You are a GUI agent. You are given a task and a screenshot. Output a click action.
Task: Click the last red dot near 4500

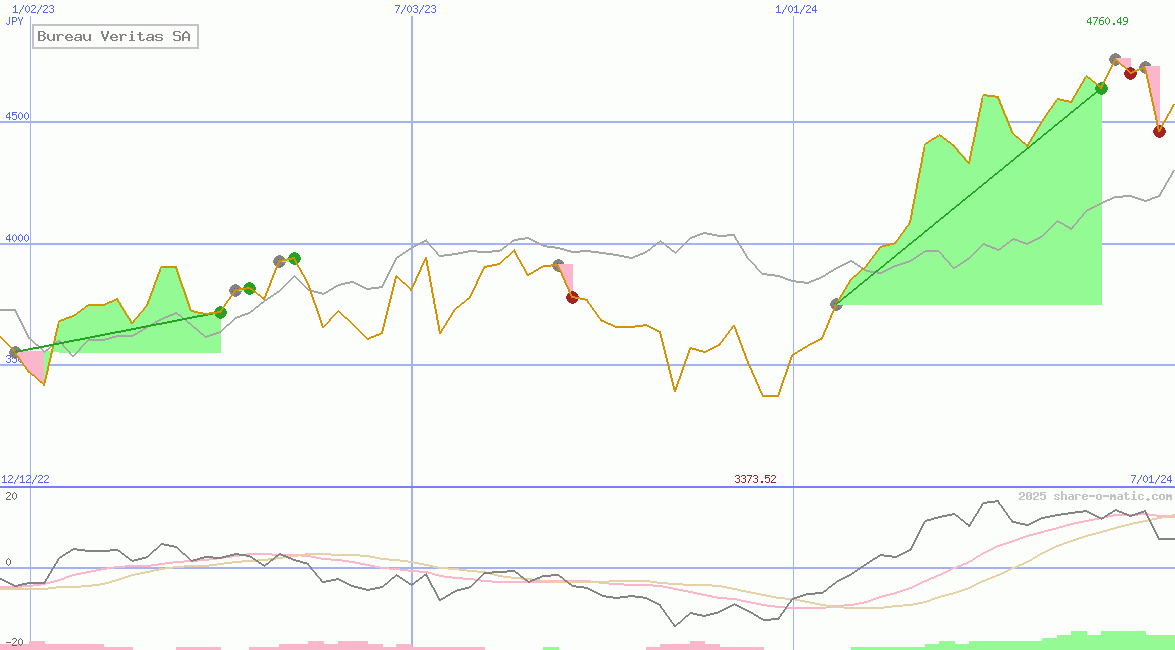pyautogui.click(x=1159, y=131)
